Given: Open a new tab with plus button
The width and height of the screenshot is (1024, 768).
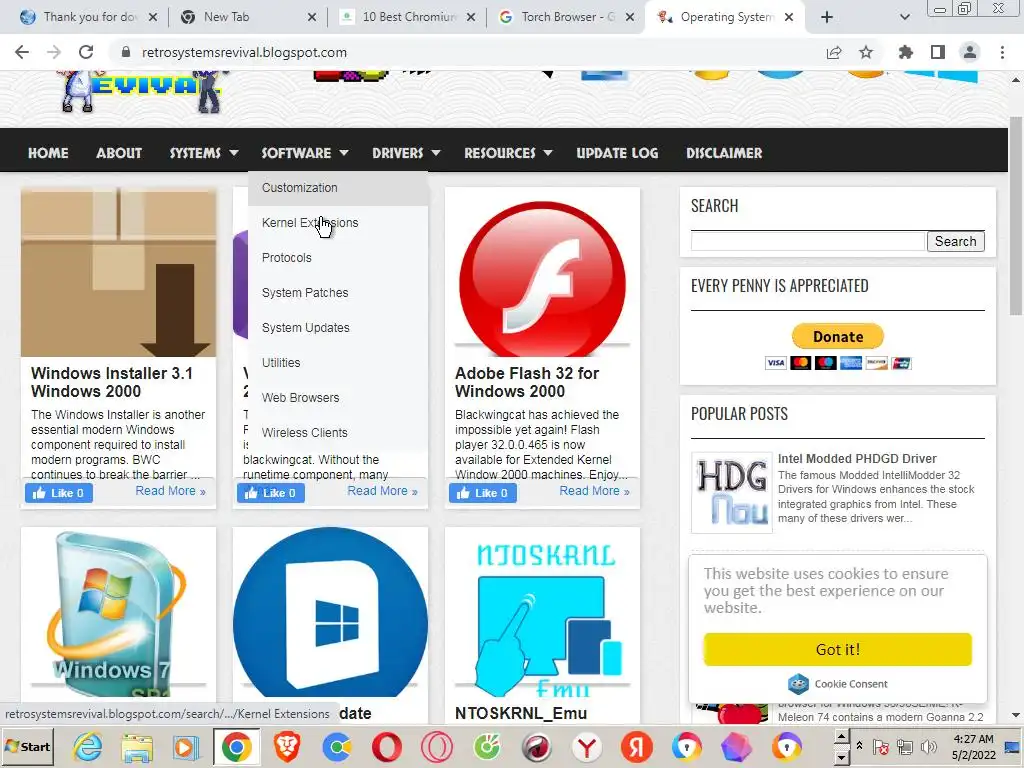Looking at the screenshot, I should (827, 17).
